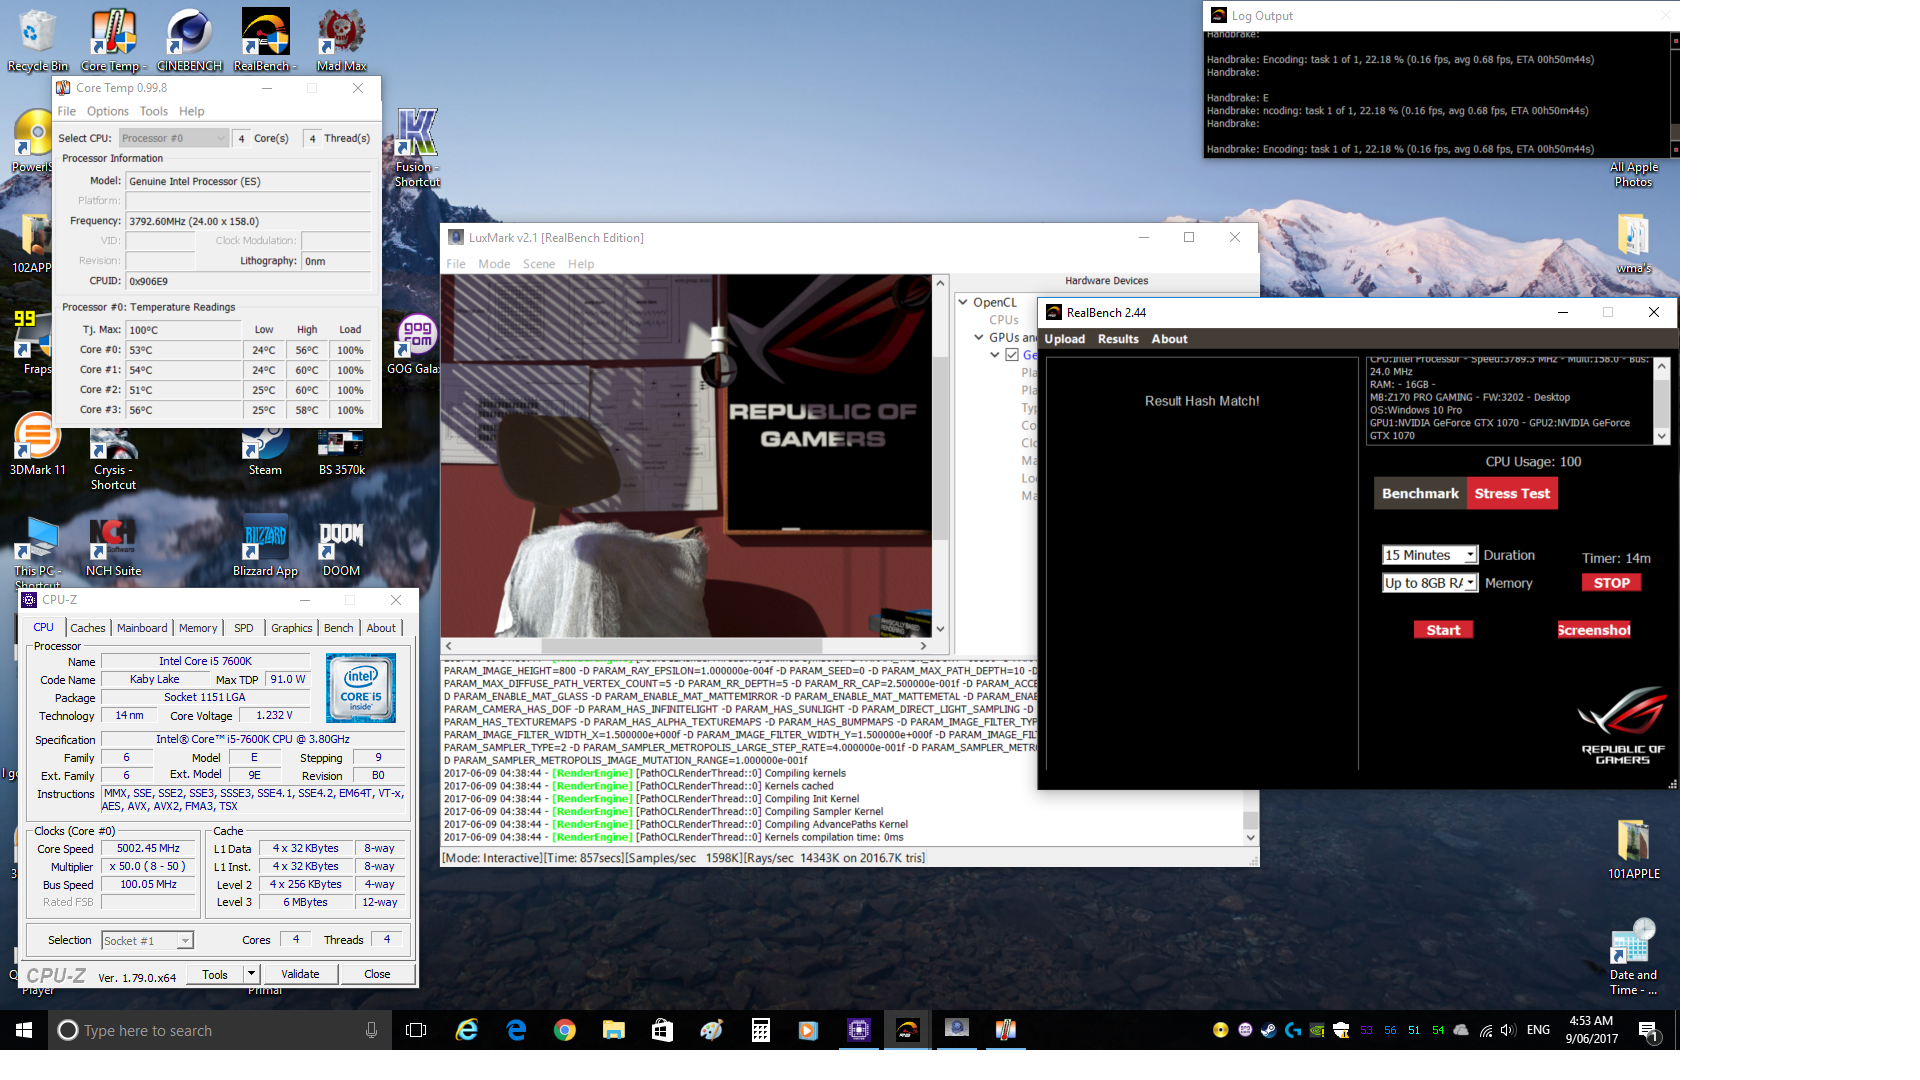Open the Socket selection dropdown in CPU-Z
The height and width of the screenshot is (1080, 1920).
pos(147,941)
